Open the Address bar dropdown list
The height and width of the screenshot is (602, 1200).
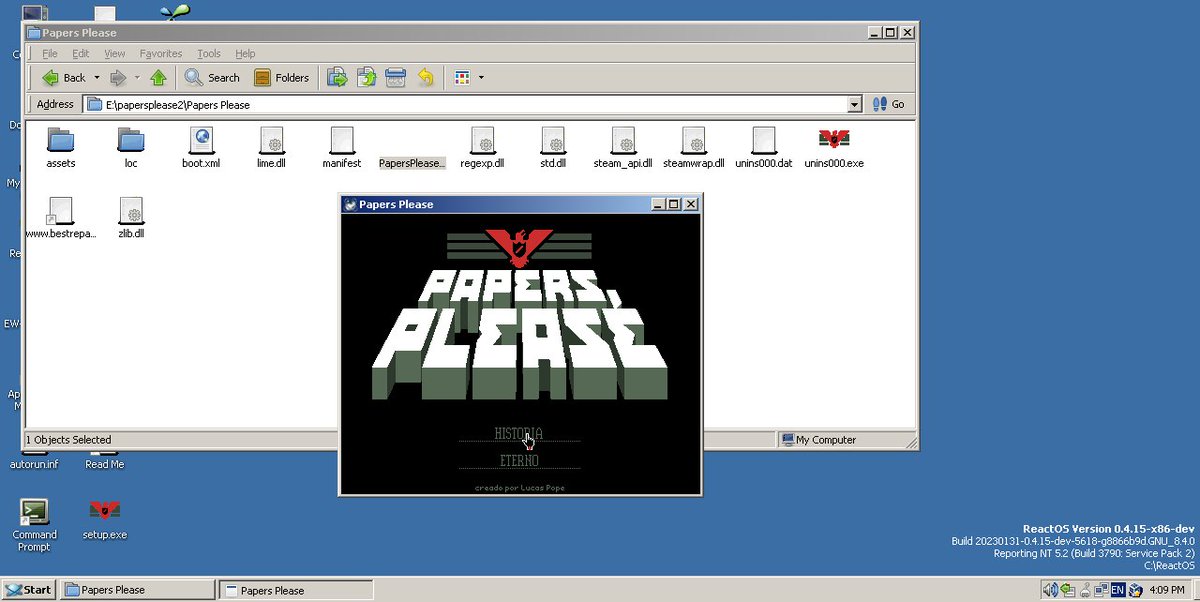coord(853,104)
